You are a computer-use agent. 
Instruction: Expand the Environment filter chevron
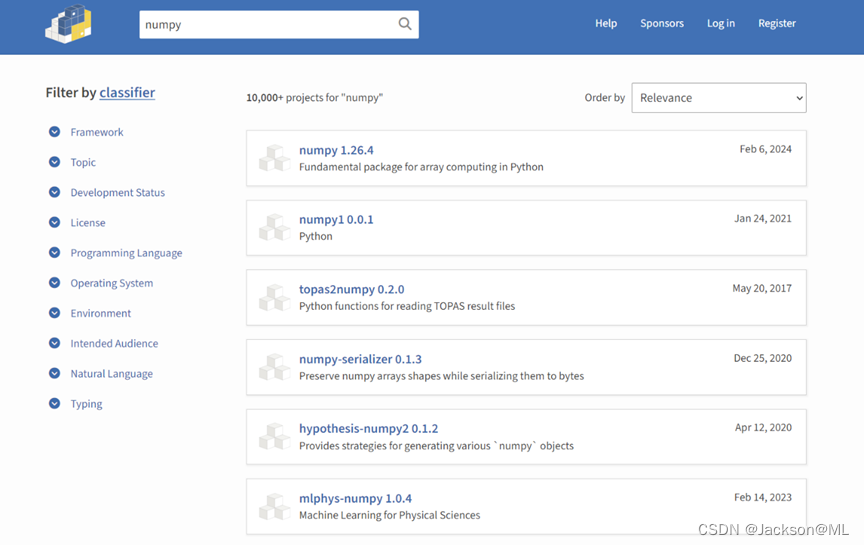point(55,313)
